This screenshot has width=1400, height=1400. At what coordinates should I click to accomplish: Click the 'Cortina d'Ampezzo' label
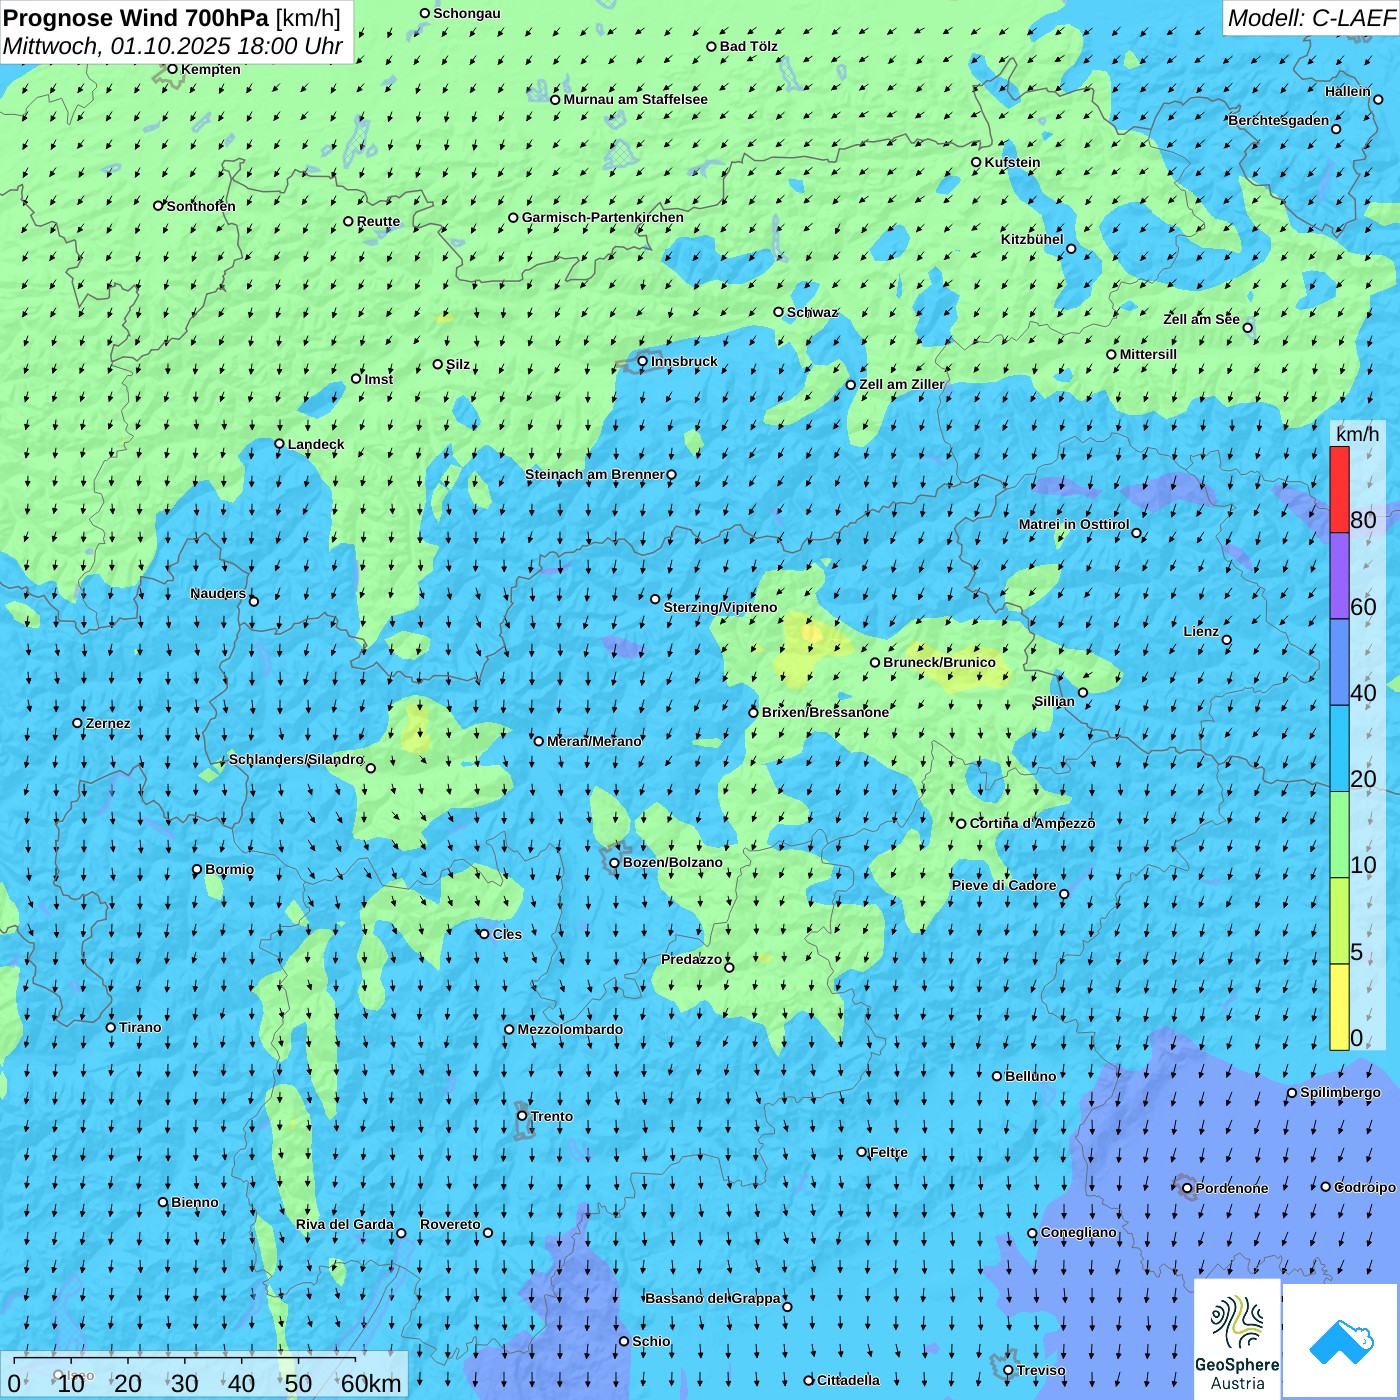click(x=1032, y=823)
